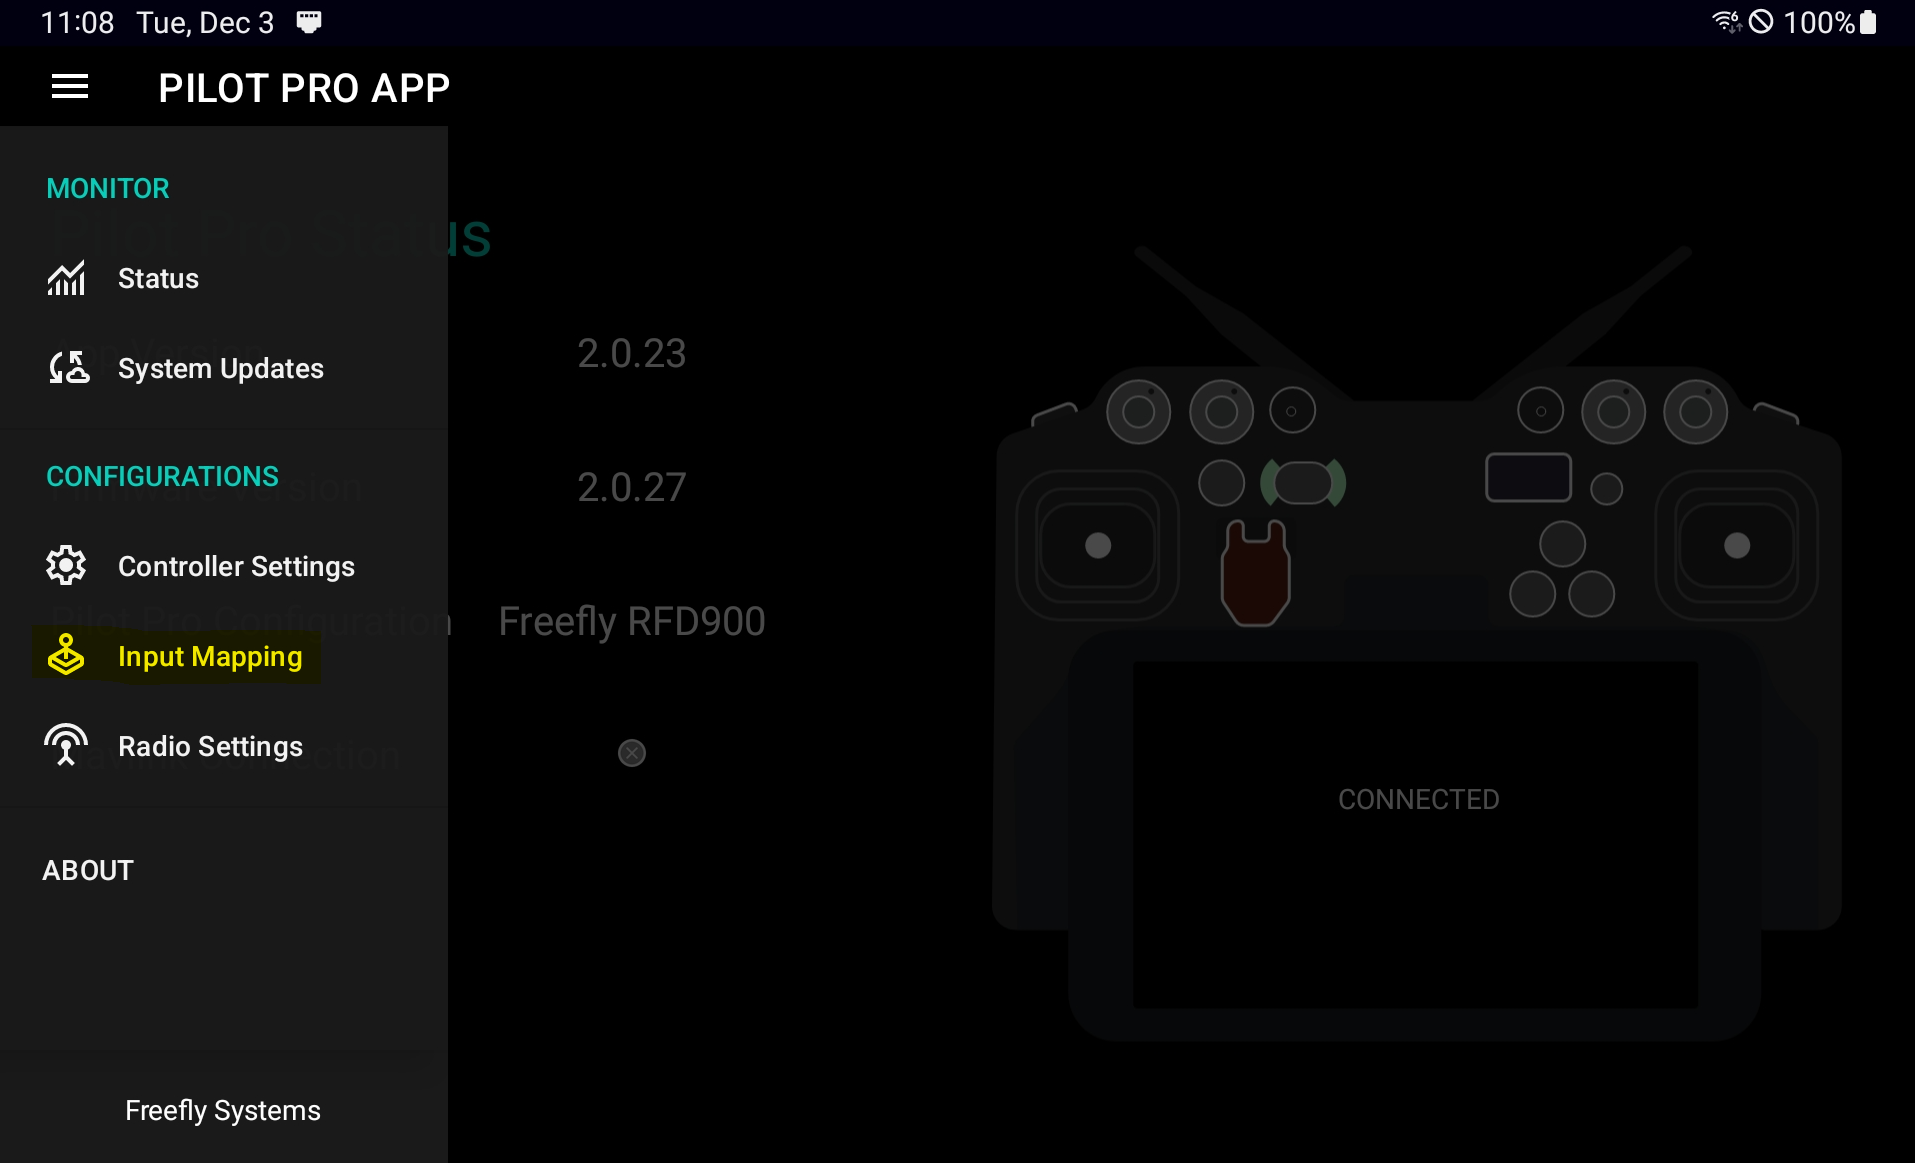Click the right joystick on controller diagram
This screenshot has width=1915, height=1163.
click(1737, 545)
